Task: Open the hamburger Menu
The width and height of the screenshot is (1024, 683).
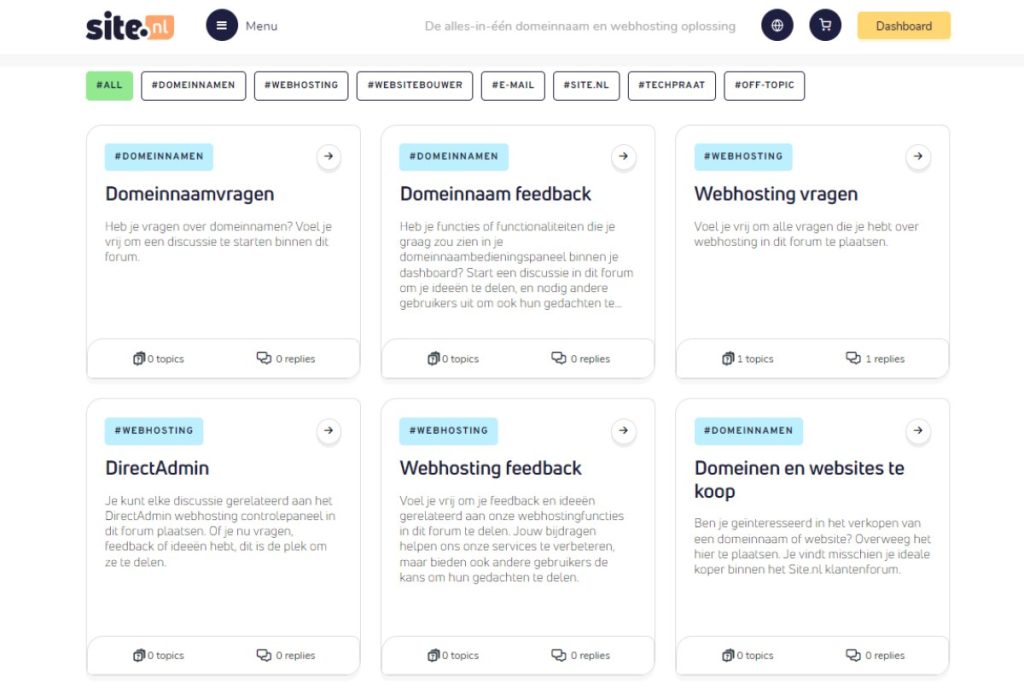Action: tap(222, 24)
